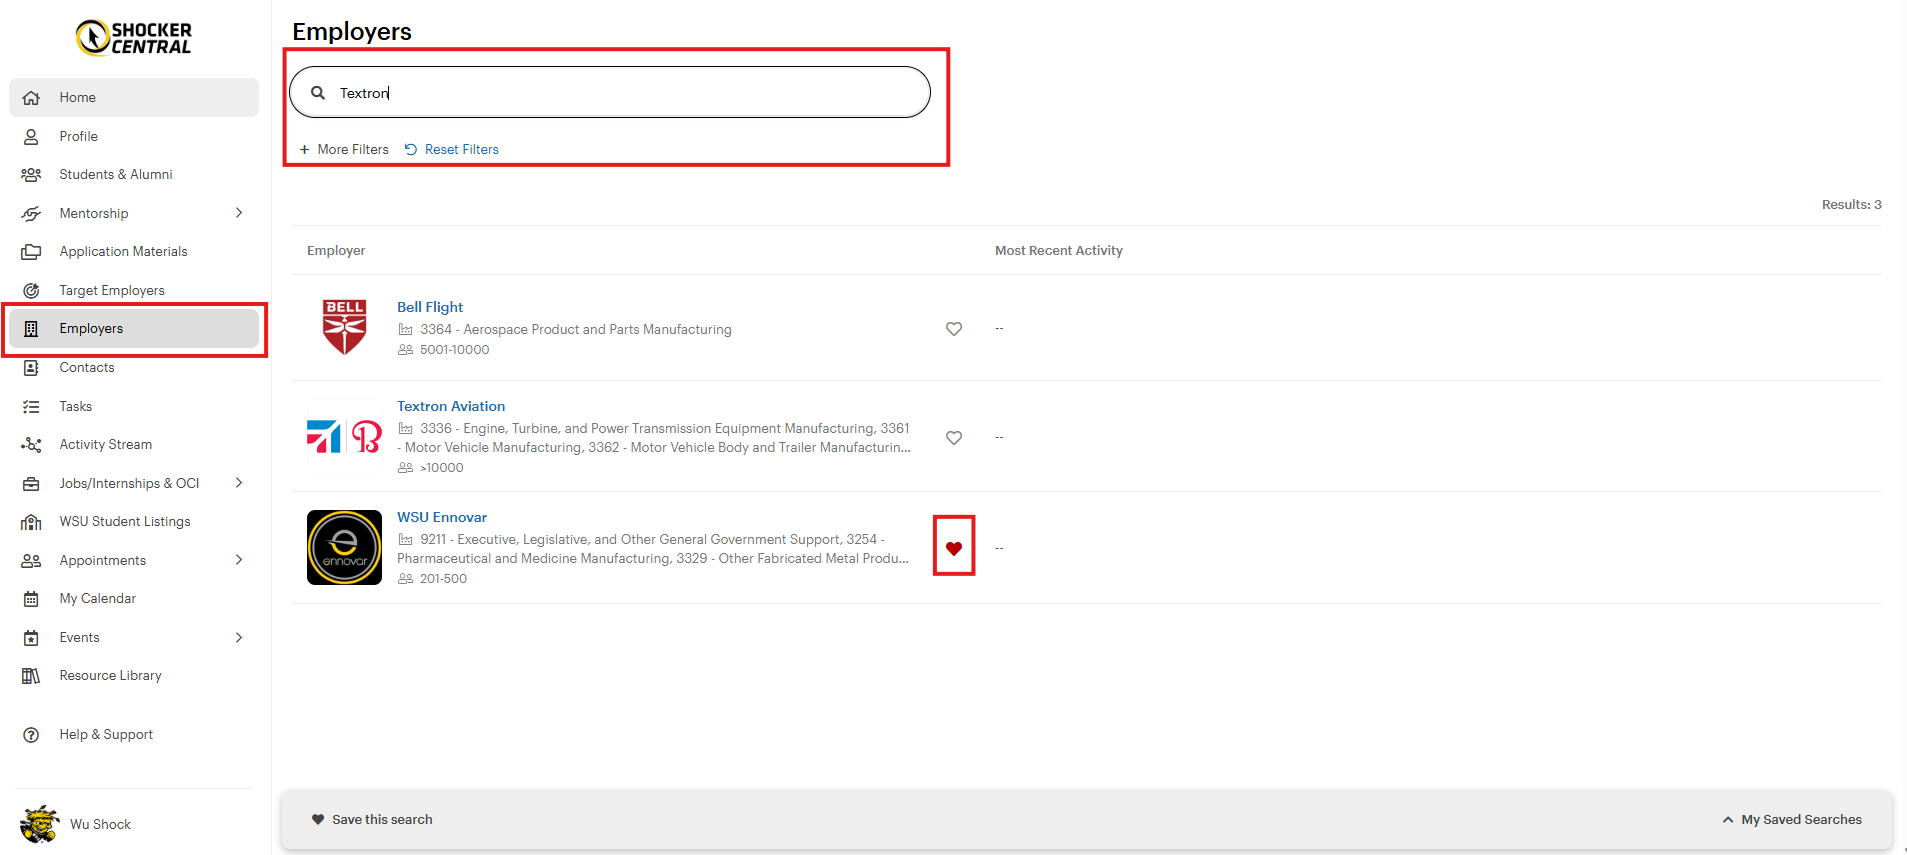Open Resource Library page
Image resolution: width=1907 pixels, height=855 pixels.
pos(134,676)
